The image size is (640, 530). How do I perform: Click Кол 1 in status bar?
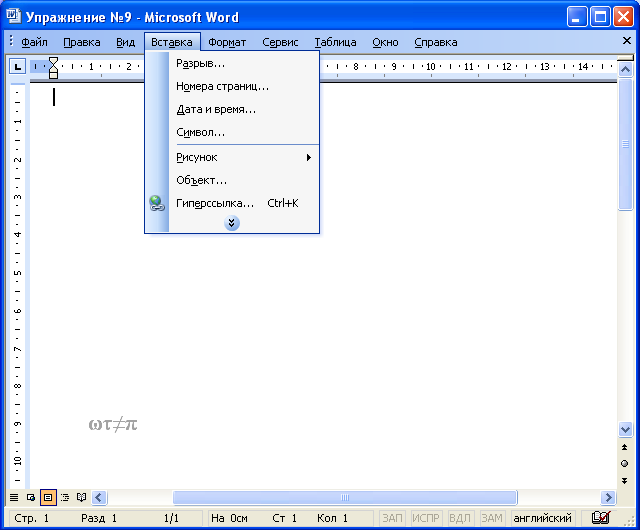click(332, 518)
